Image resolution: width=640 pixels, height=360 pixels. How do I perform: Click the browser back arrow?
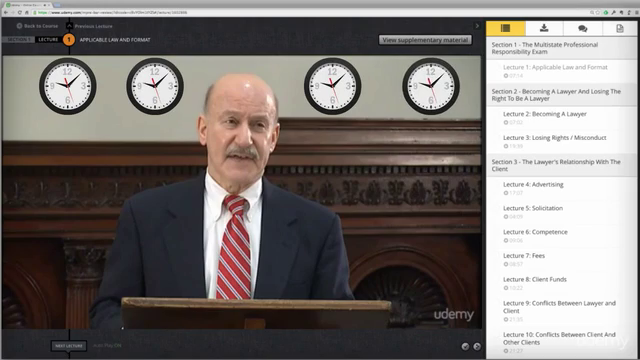point(6,13)
